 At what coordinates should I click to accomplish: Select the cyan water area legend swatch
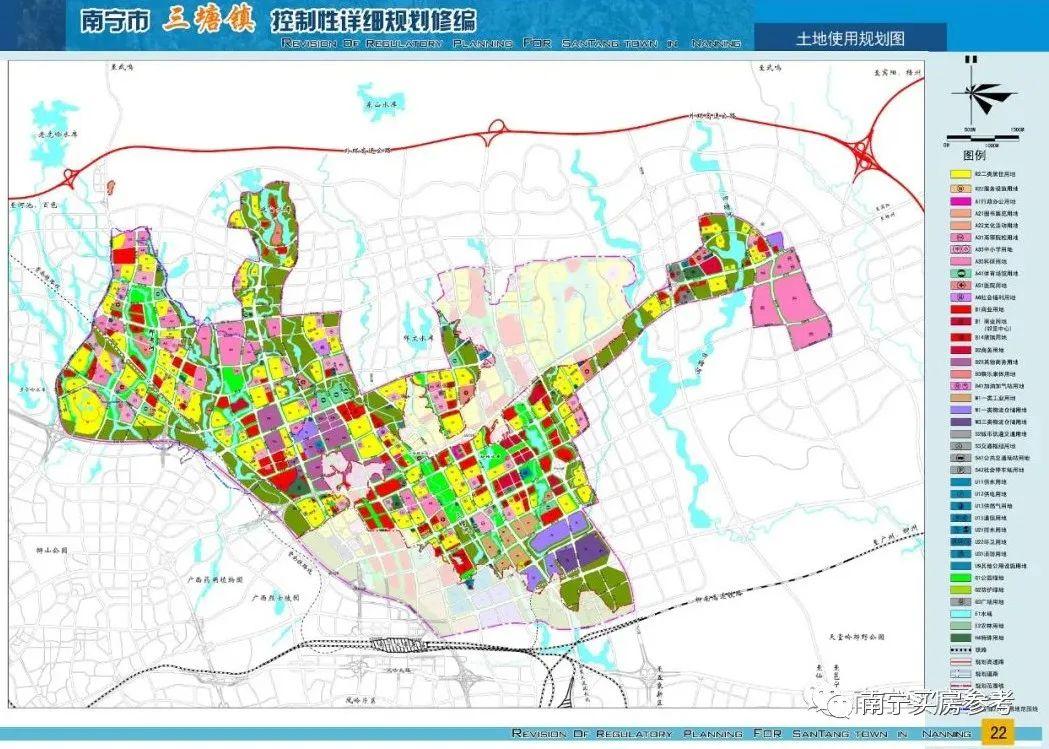click(x=958, y=612)
